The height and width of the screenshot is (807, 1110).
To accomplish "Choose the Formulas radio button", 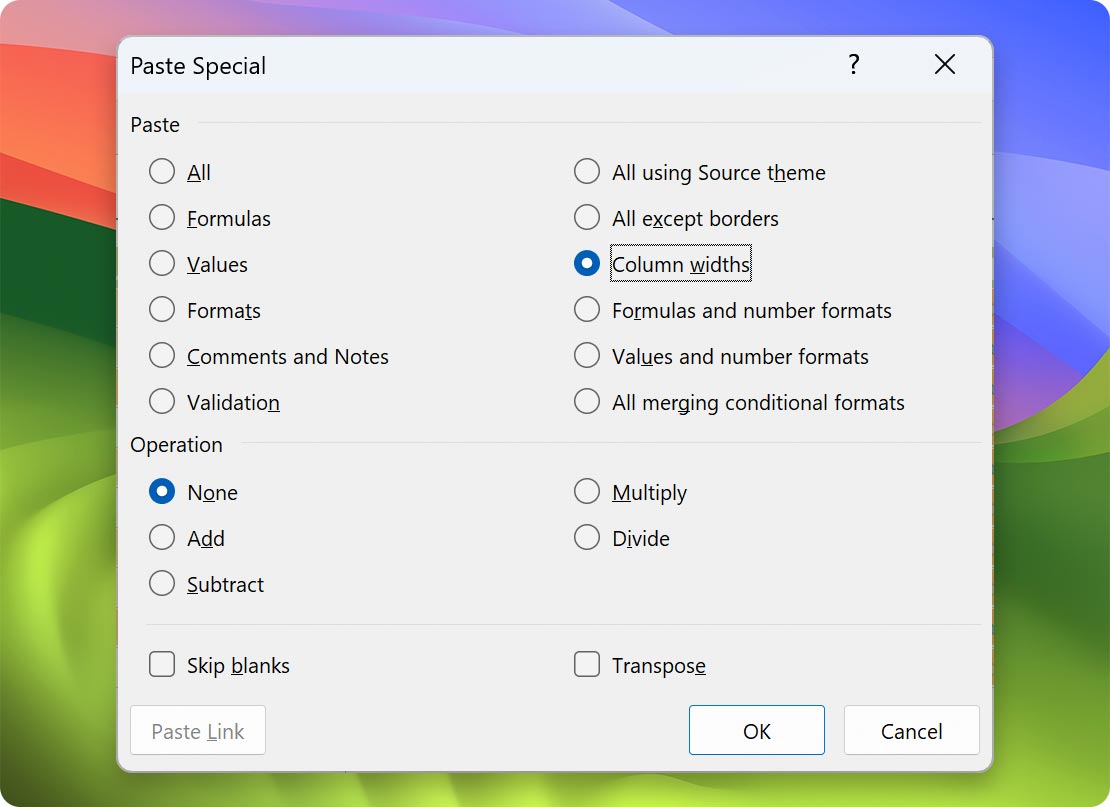I will 162,218.
